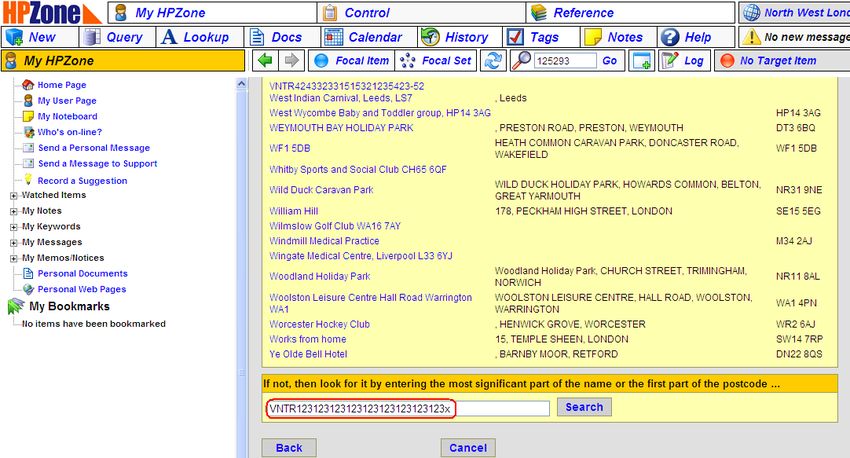Expand Watched Items tree node

[14, 196]
